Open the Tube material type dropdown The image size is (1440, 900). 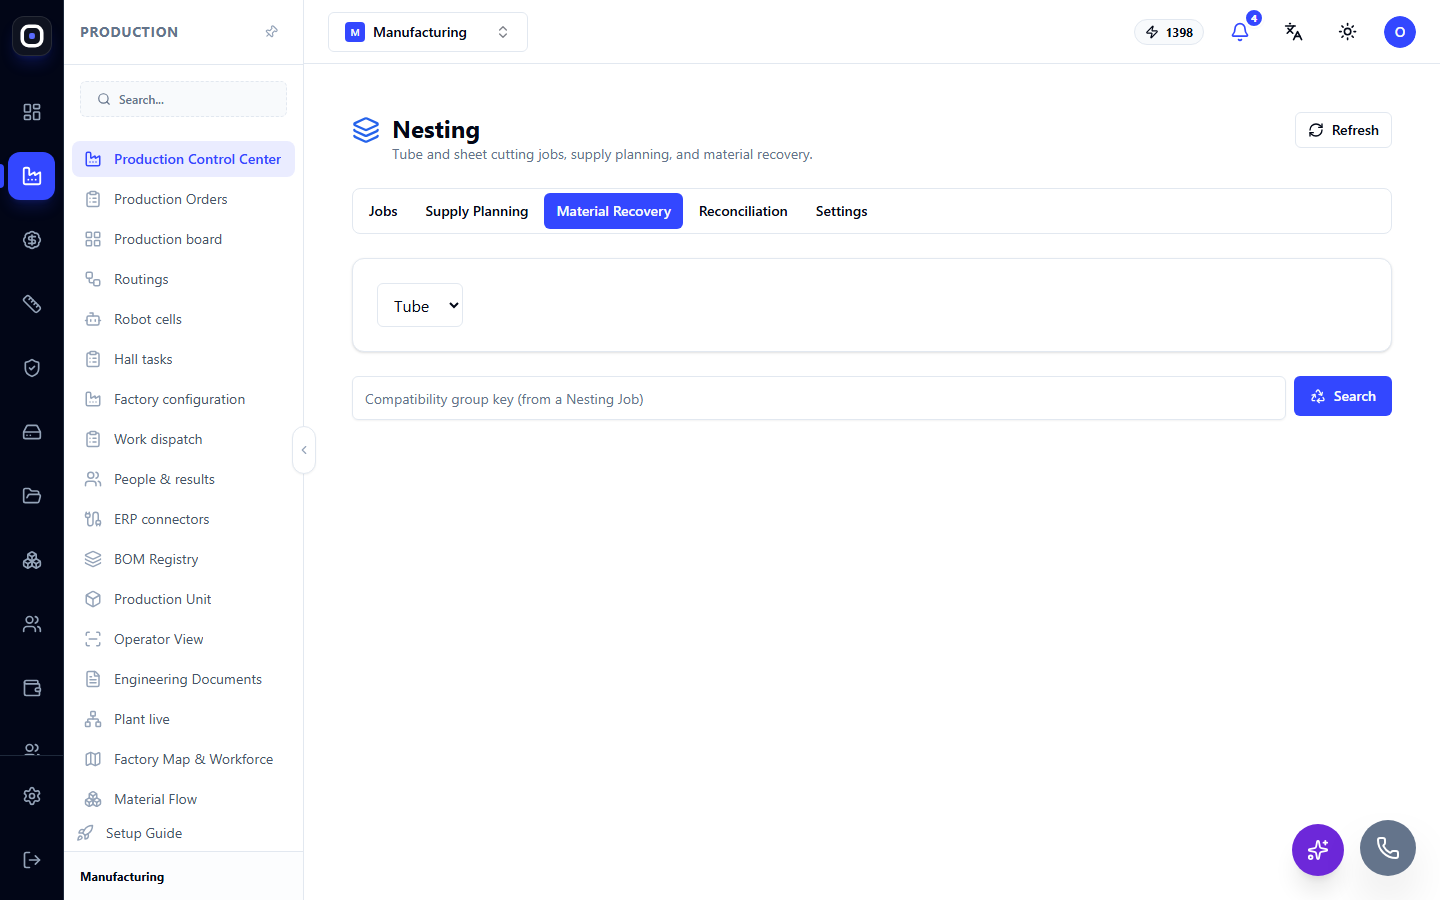click(420, 305)
